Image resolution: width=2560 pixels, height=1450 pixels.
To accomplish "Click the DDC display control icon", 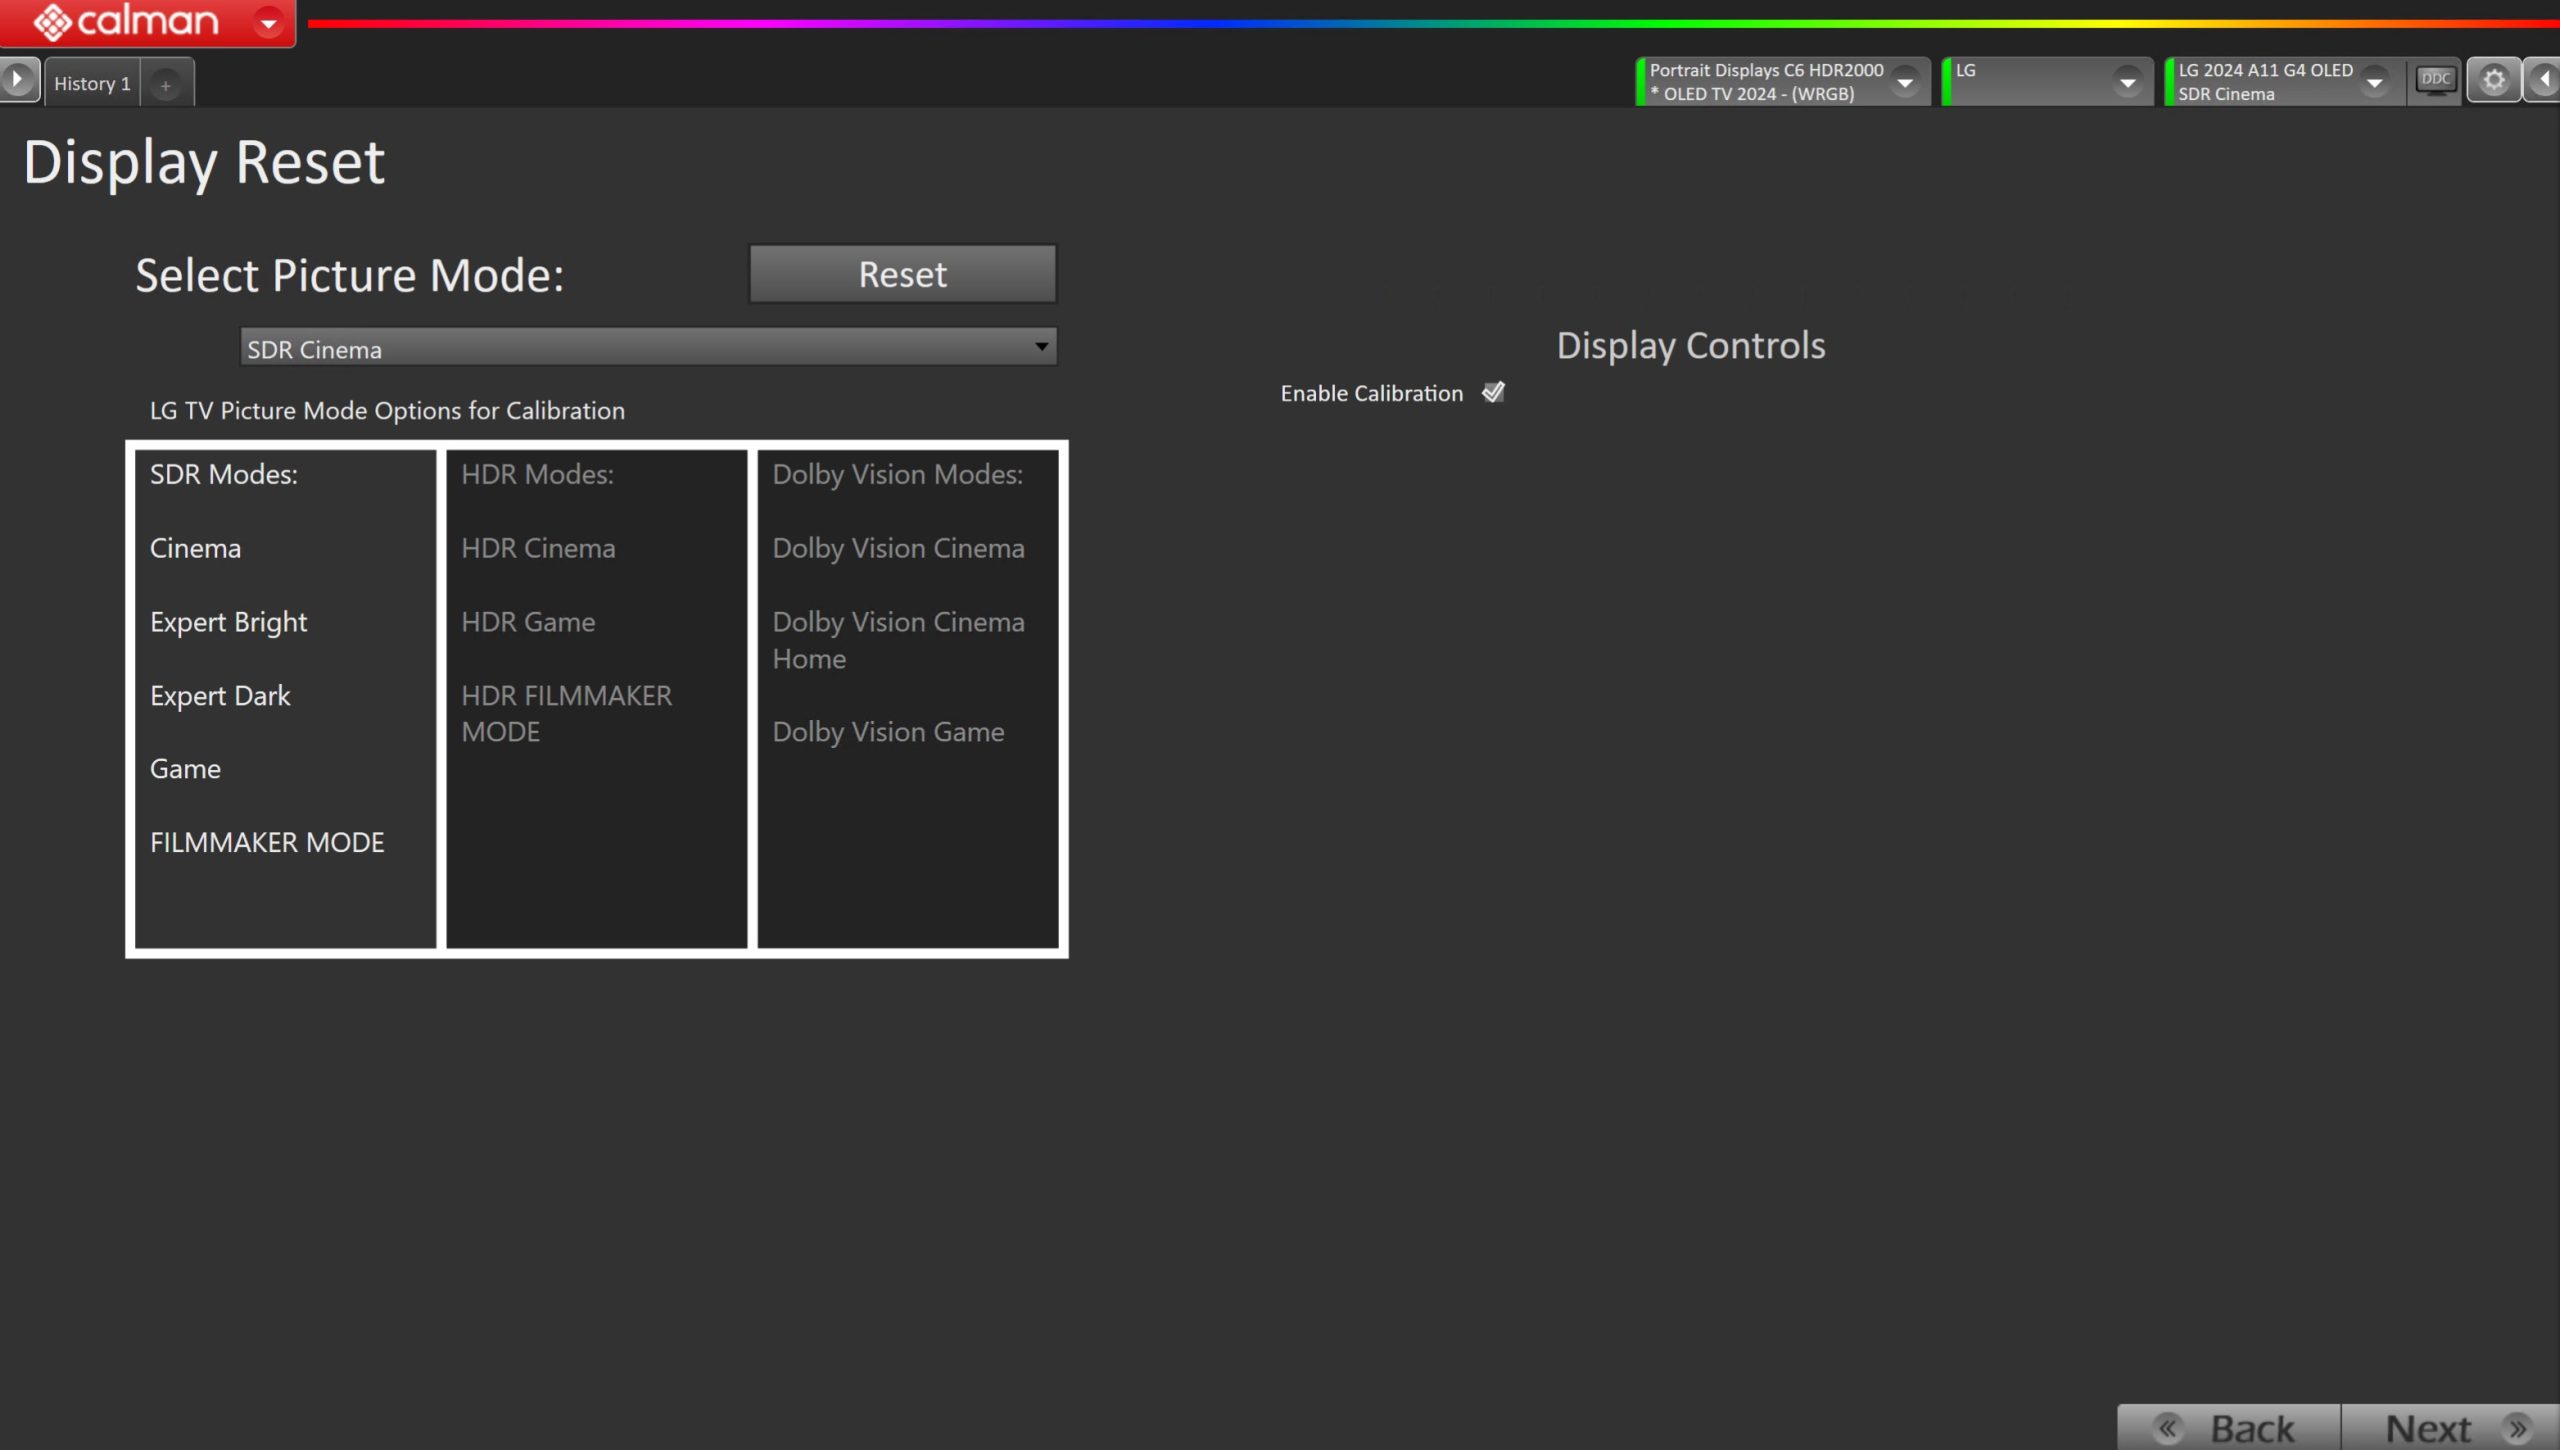I will pos(2435,80).
